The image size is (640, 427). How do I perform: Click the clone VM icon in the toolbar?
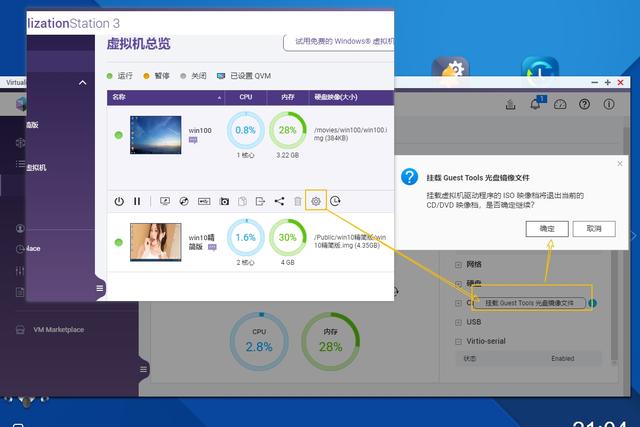pyautogui.click(x=242, y=201)
